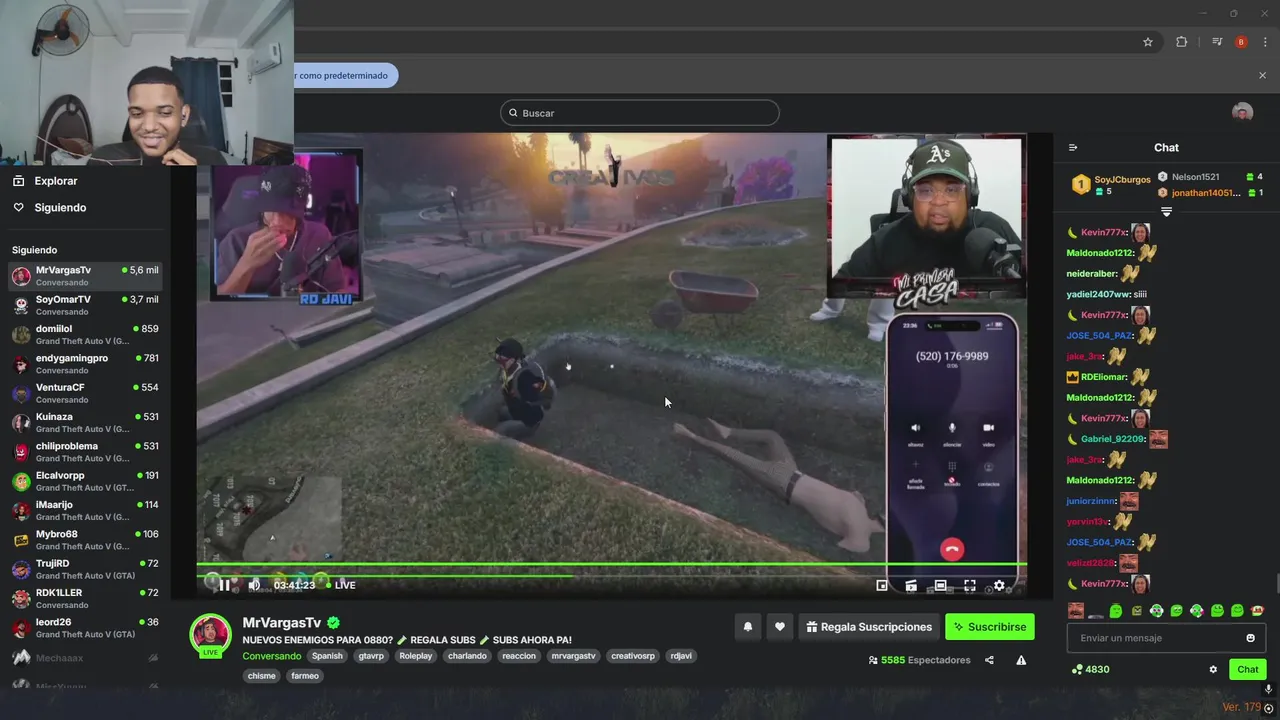Collapse the chat panel arrow icon
1280x720 pixels.
pos(1073,148)
